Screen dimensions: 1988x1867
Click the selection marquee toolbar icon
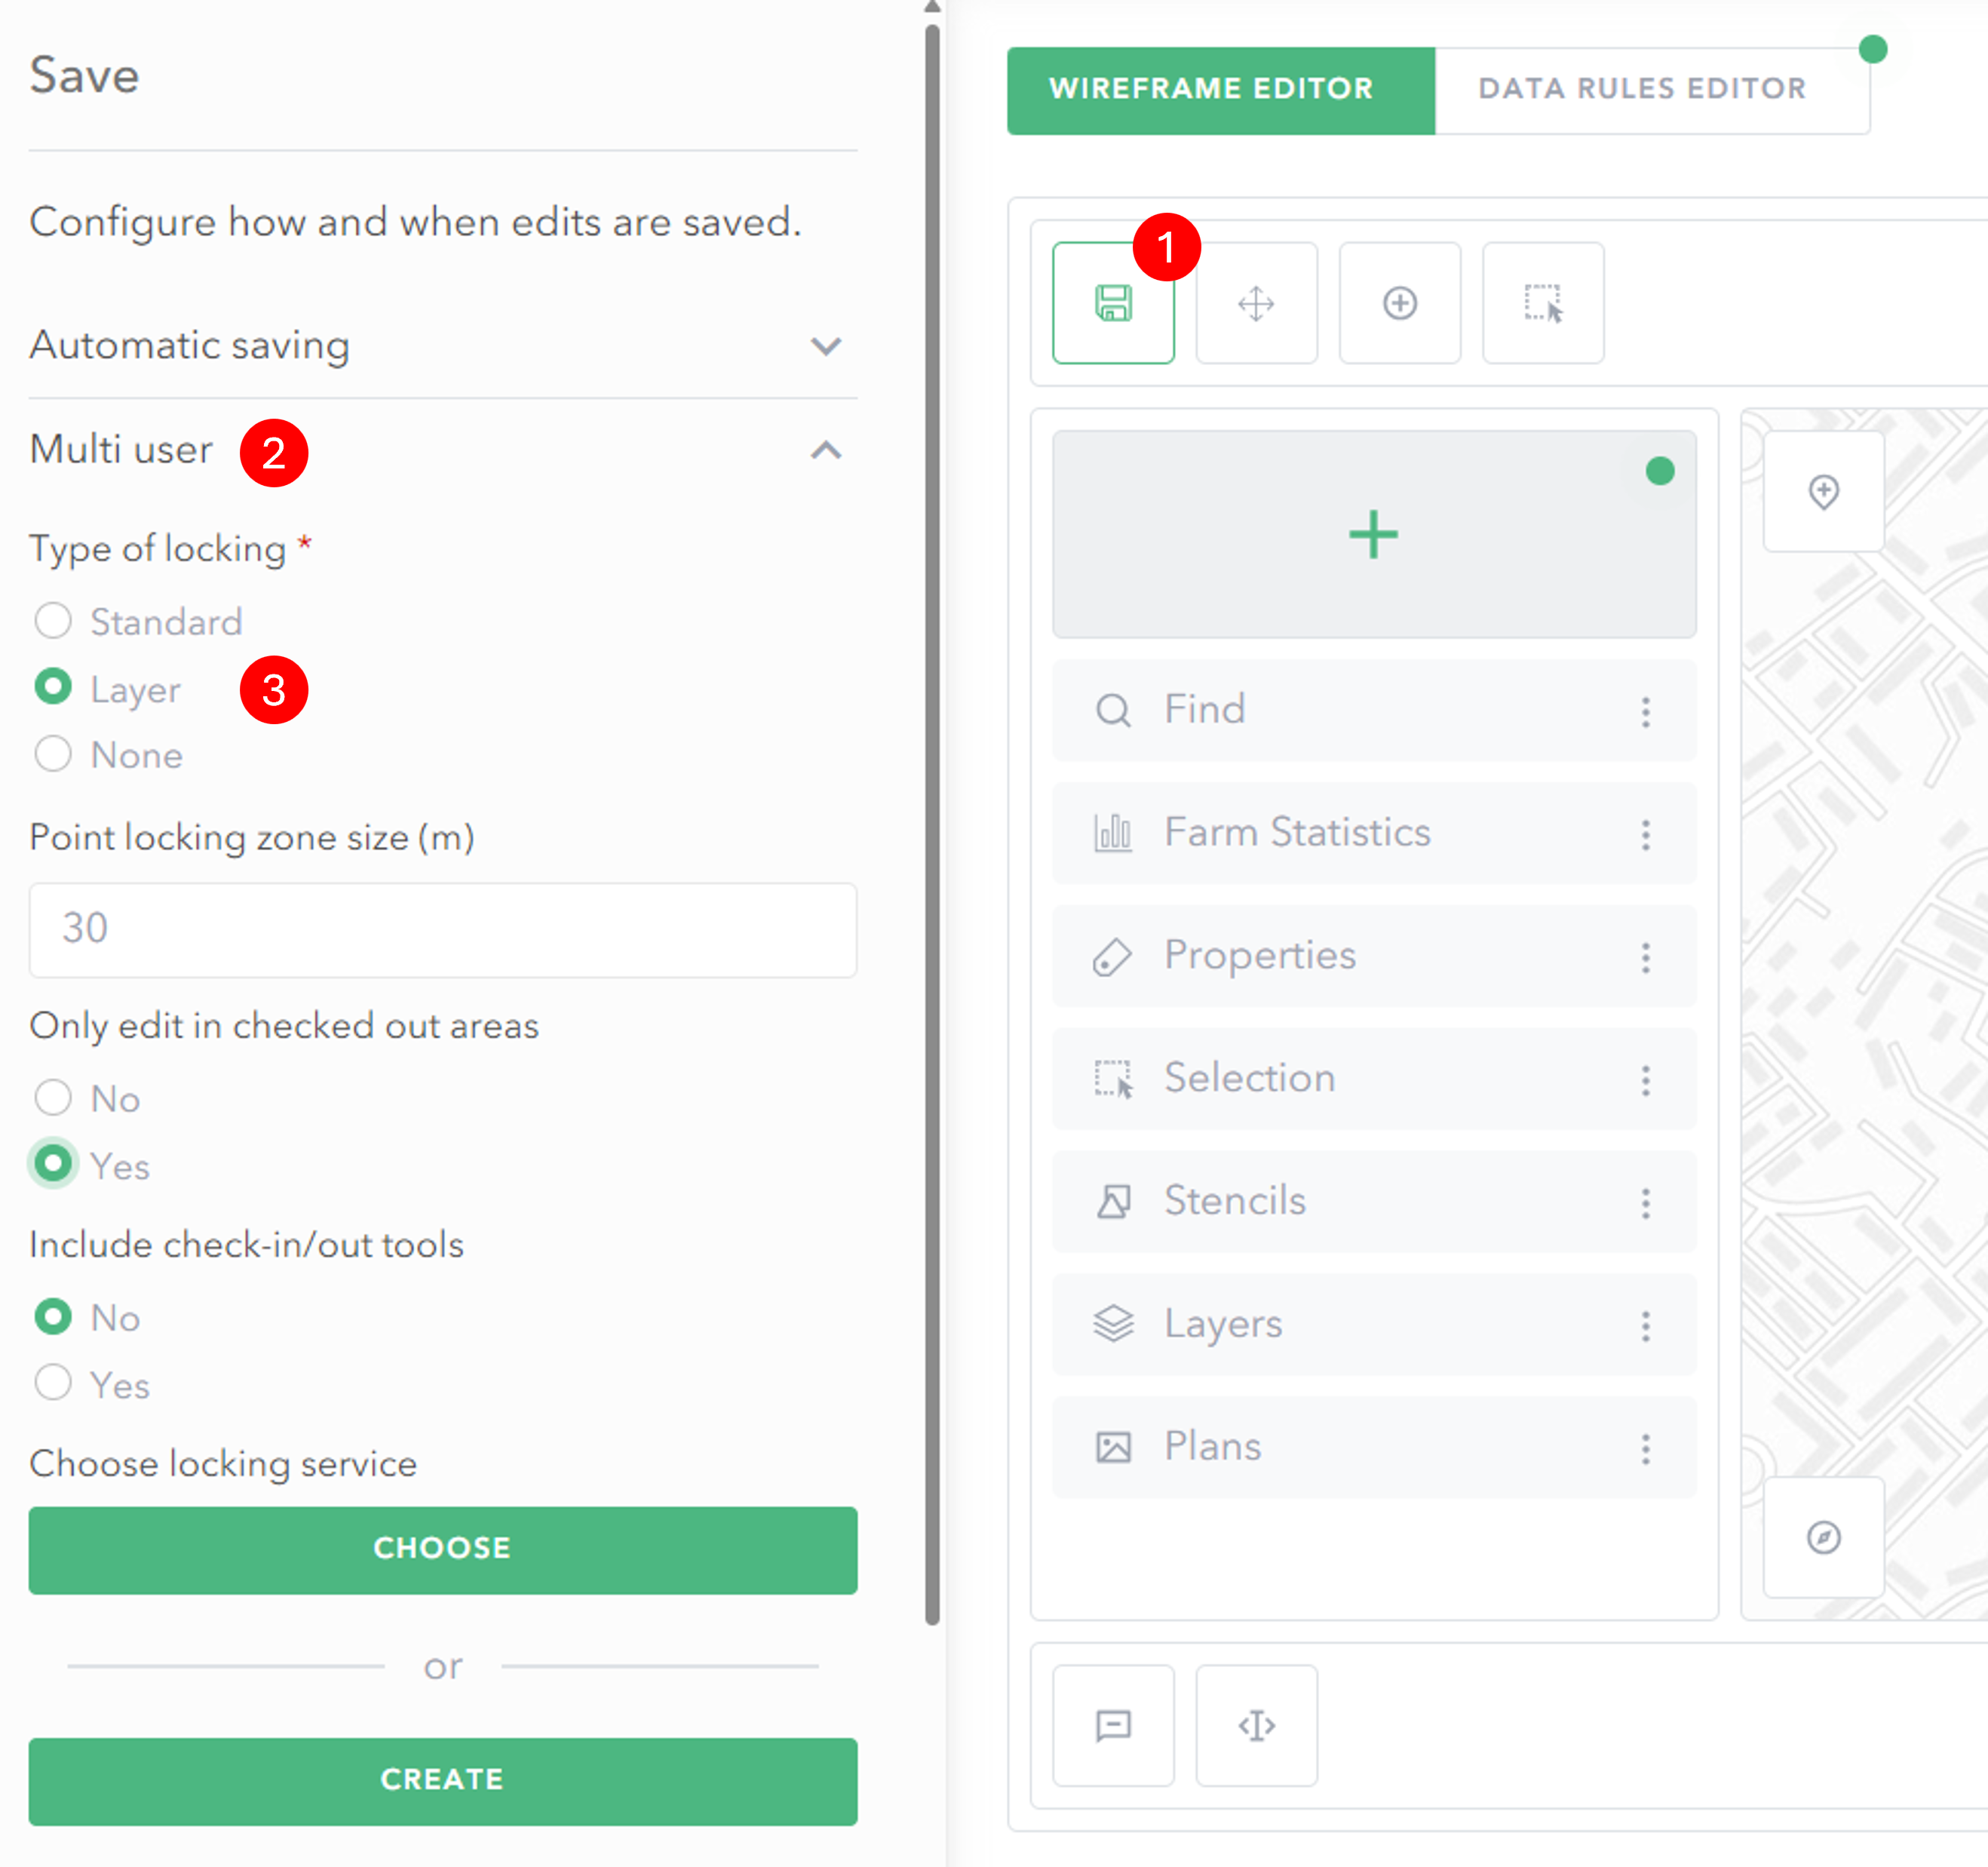click(x=1542, y=303)
